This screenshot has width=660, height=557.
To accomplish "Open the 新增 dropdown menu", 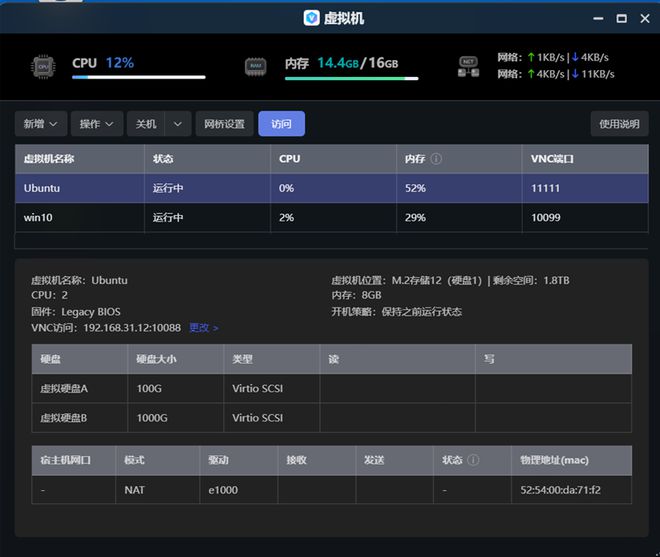I will [x=41, y=124].
